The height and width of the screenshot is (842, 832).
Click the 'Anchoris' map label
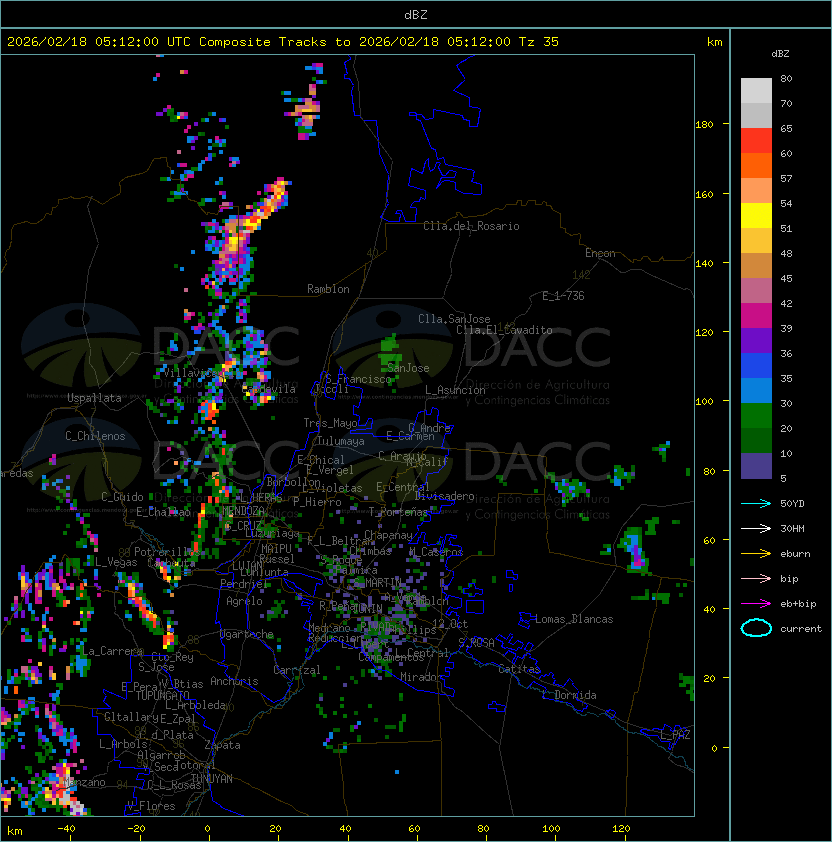(234, 681)
